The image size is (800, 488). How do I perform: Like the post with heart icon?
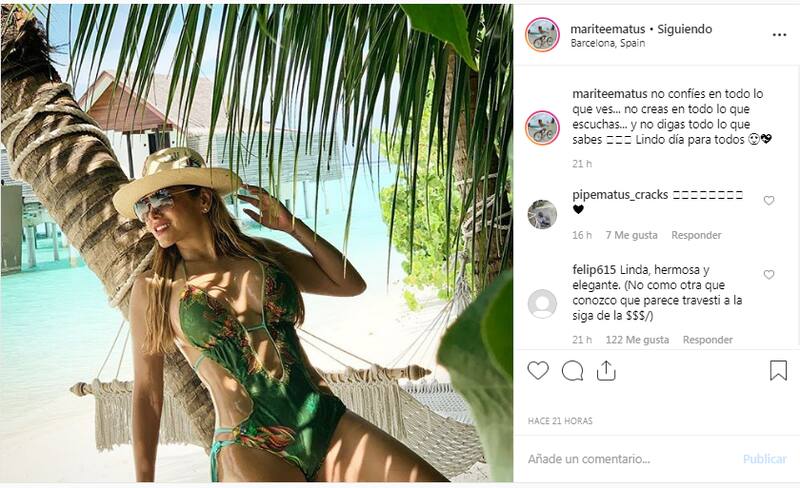tap(538, 371)
